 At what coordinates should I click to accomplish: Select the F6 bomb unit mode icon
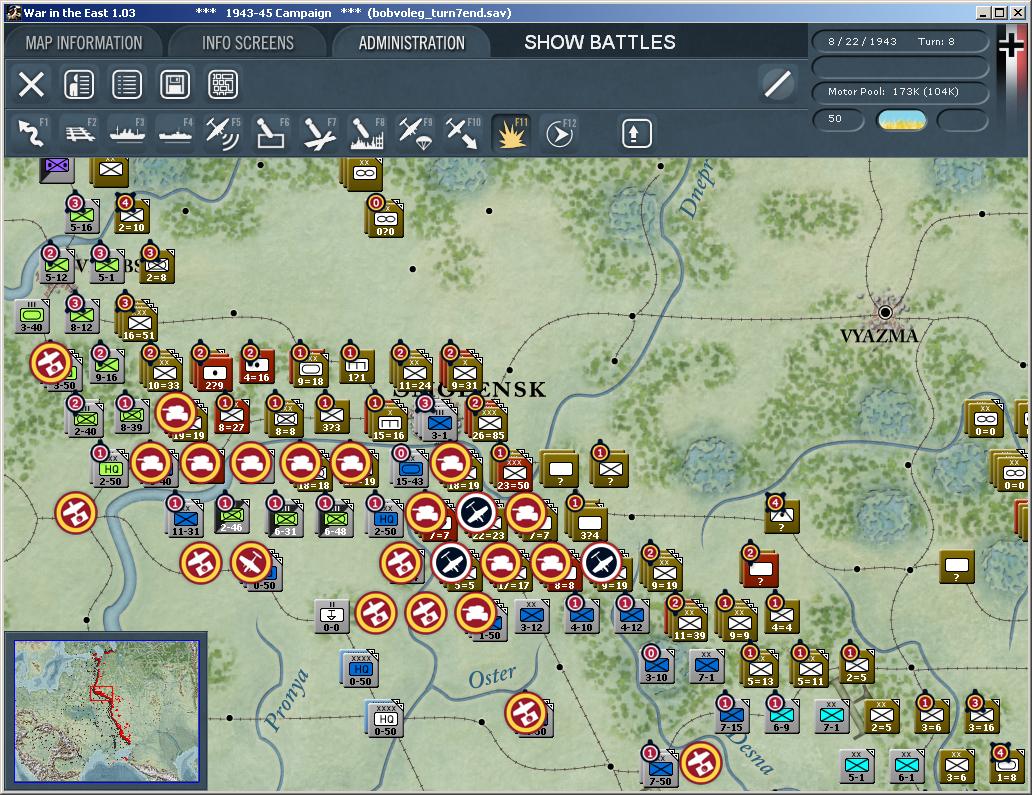[x=272, y=132]
